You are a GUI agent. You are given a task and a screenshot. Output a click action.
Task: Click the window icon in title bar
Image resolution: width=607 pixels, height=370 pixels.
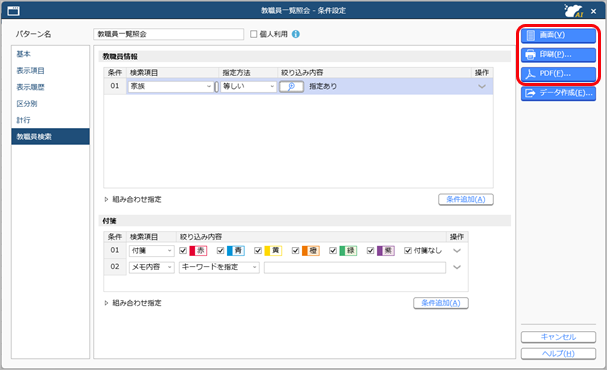[x=14, y=10]
